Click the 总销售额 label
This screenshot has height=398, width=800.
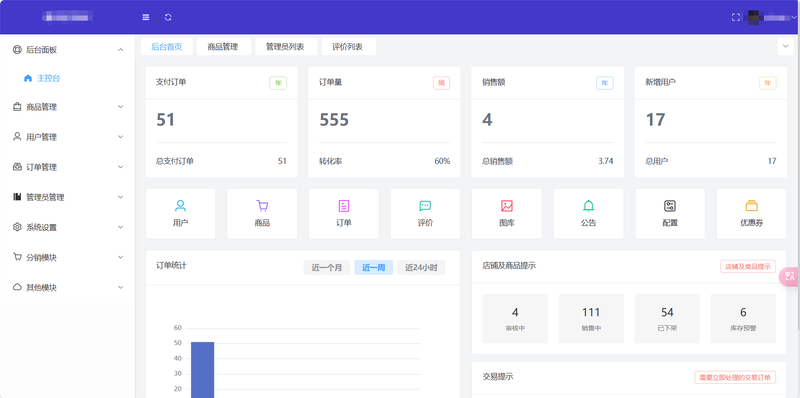tap(497, 161)
